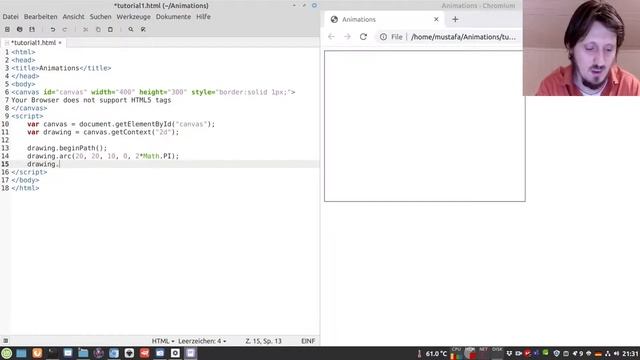Open the terminal from the taskbar
This screenshot has height=360, width=640.
52,353
